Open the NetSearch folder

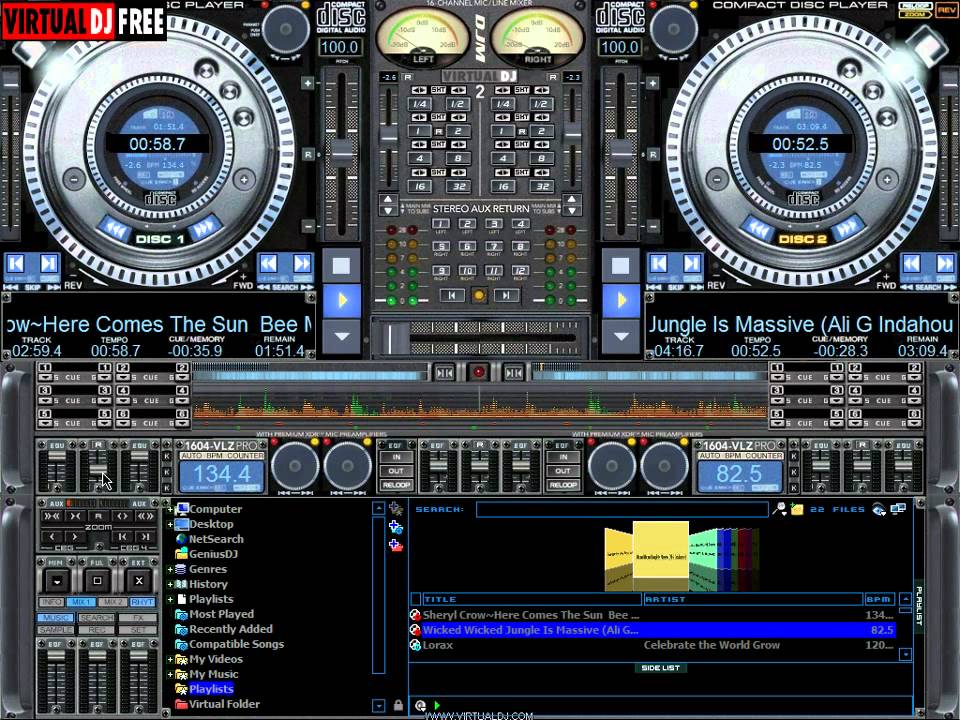216,539
